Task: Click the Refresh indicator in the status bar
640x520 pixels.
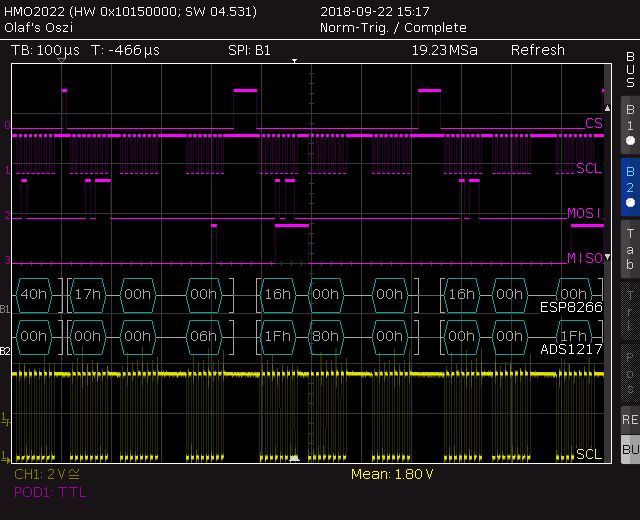Action: pyautogui.click(x=537, y=50)
